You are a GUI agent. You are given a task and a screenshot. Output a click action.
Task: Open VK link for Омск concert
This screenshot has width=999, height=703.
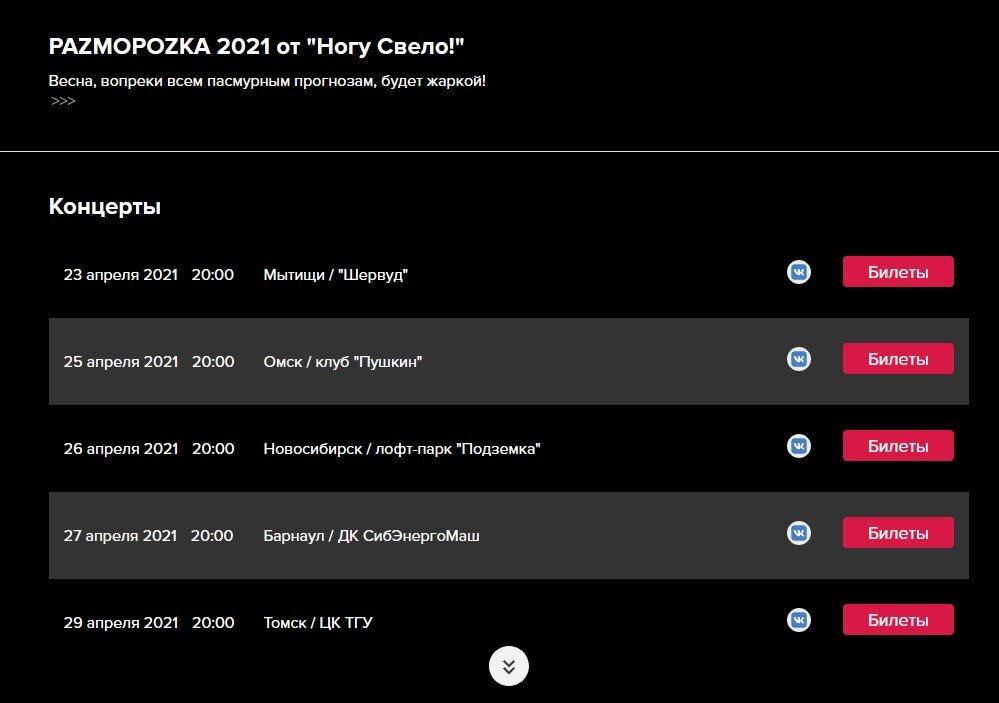(798, 359)
